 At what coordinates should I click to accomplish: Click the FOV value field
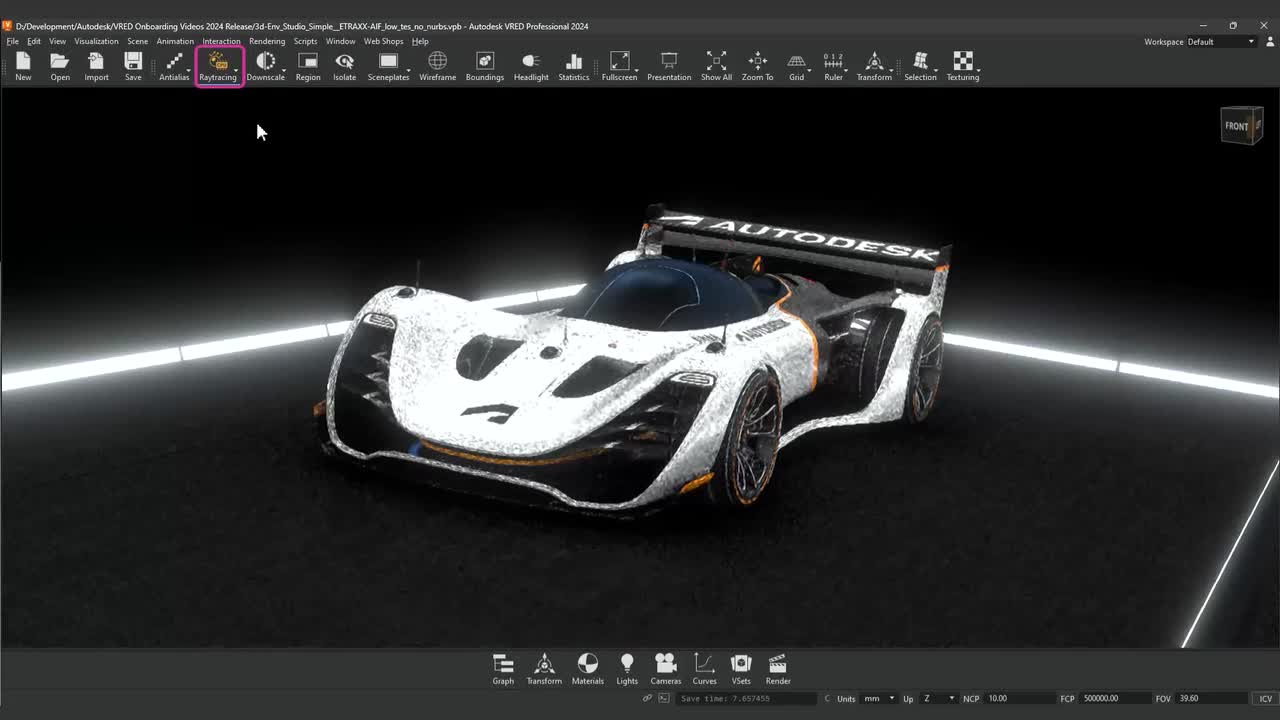(x=1212, y=698)
